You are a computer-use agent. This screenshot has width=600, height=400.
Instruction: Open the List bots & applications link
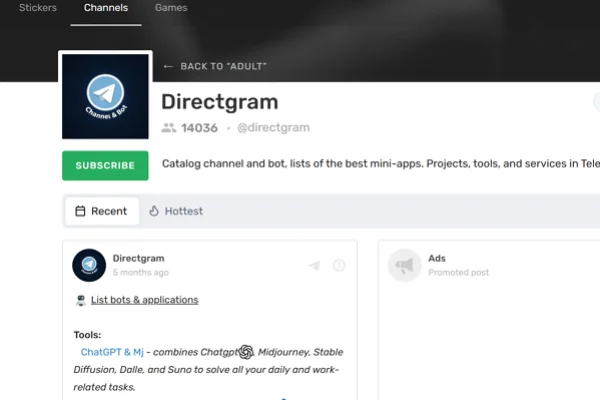tap(145, 300)
